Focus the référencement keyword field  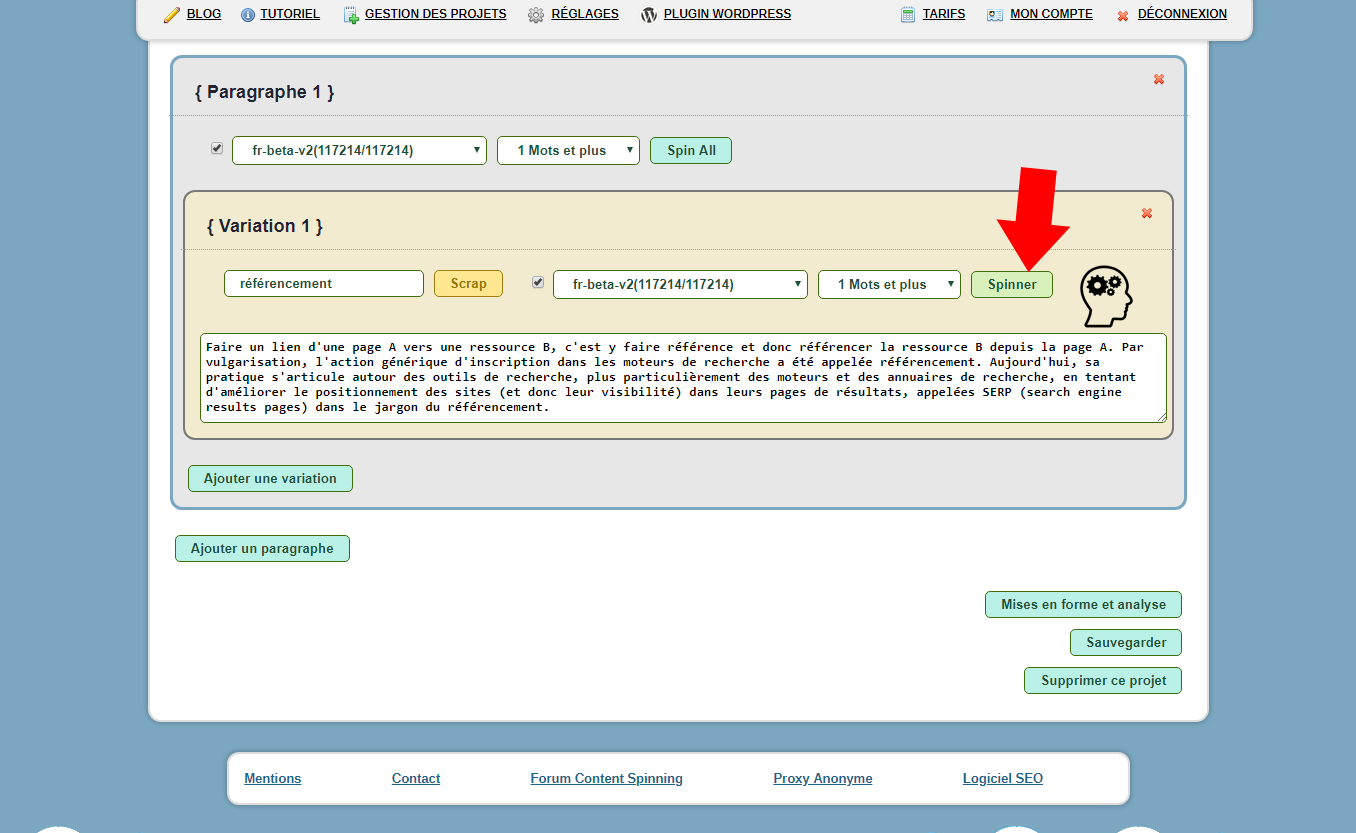click(324, 283)
